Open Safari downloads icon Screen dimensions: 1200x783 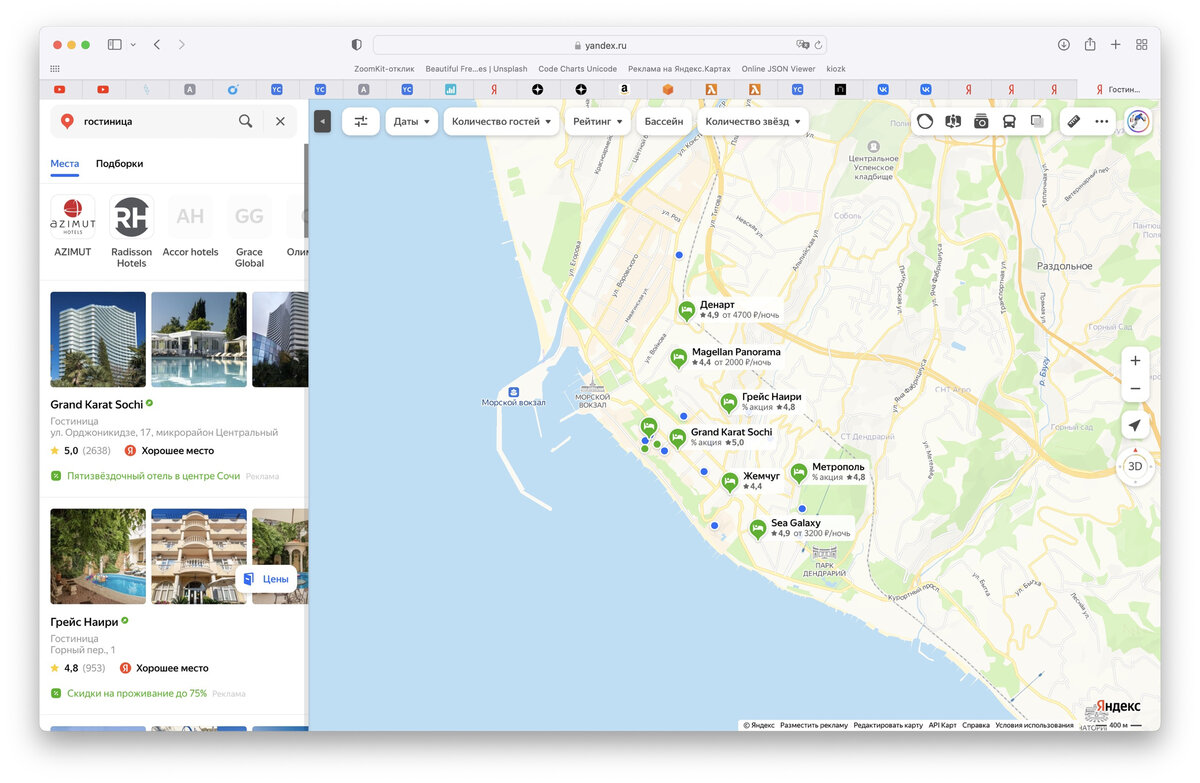[1063, 45]
